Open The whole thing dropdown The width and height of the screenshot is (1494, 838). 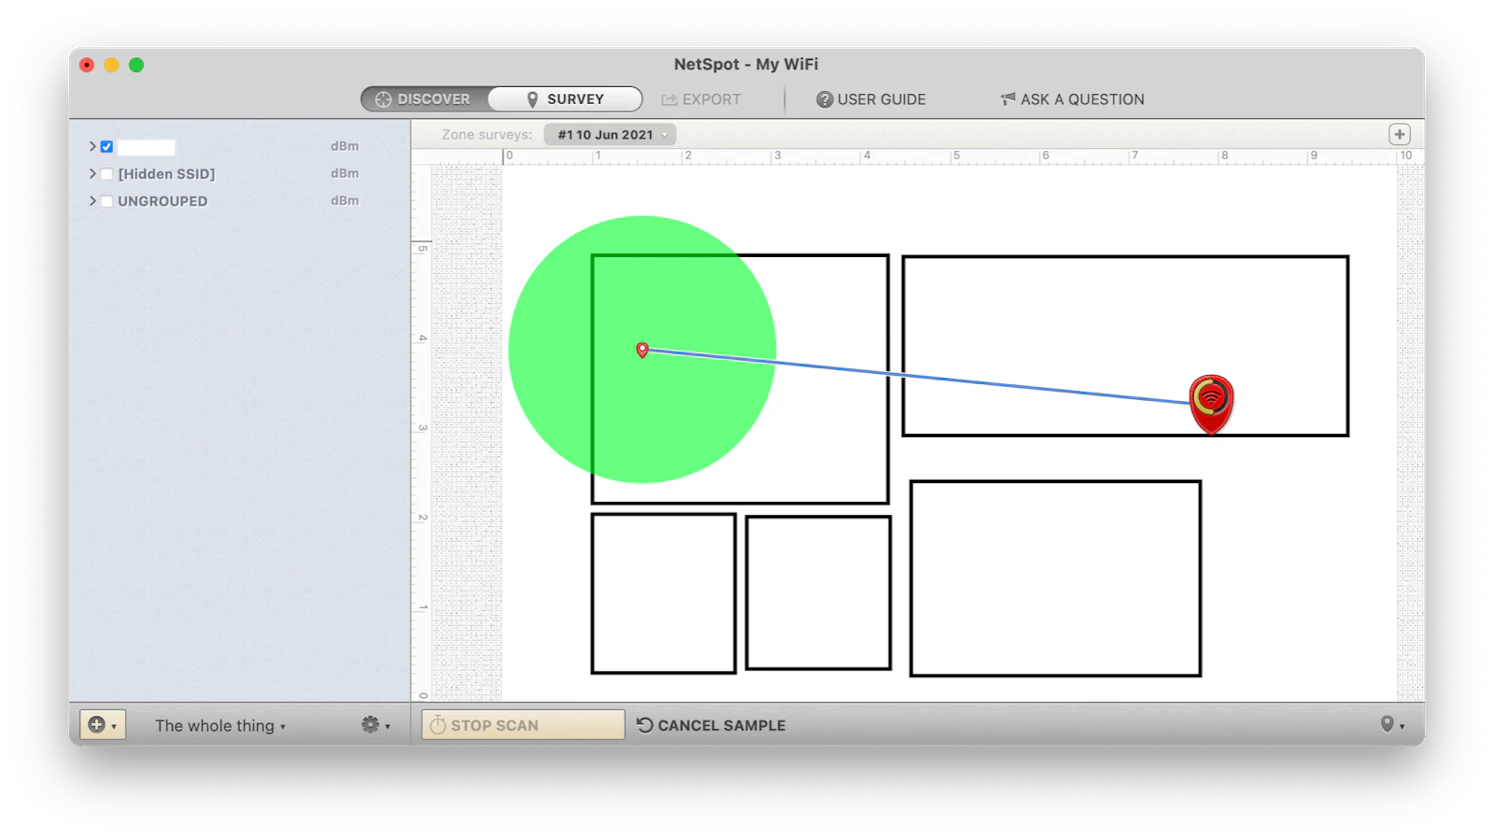[x=220, y=726]
